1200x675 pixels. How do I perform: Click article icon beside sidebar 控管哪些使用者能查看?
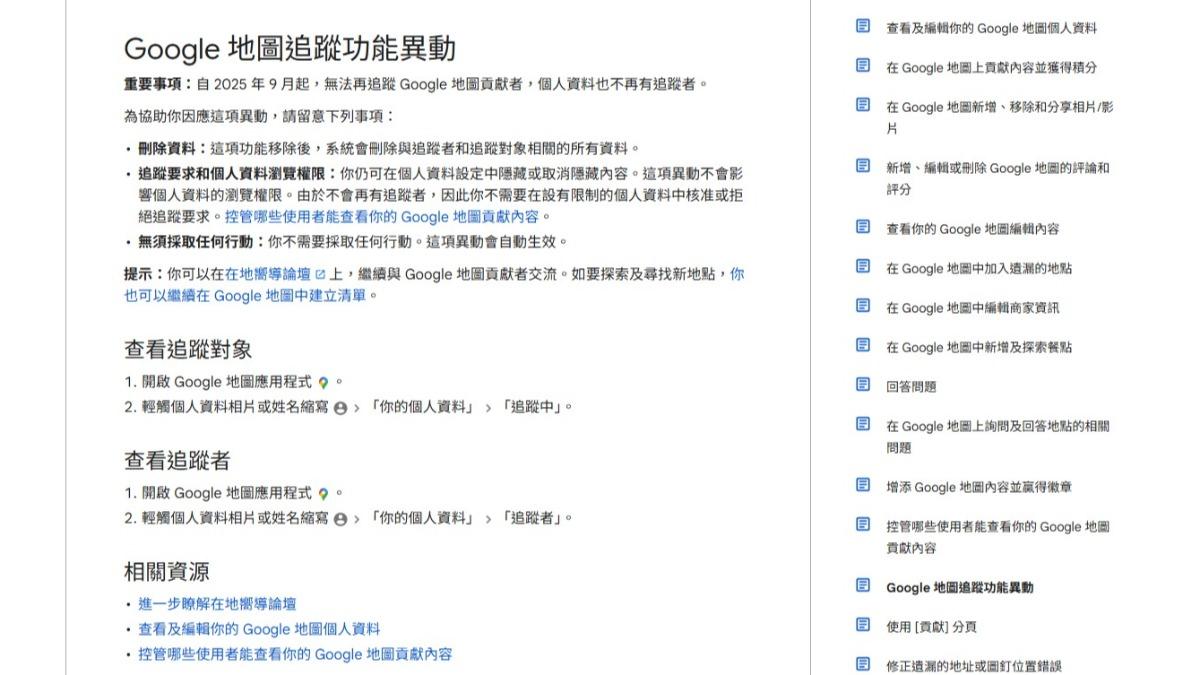coord(863,525)
